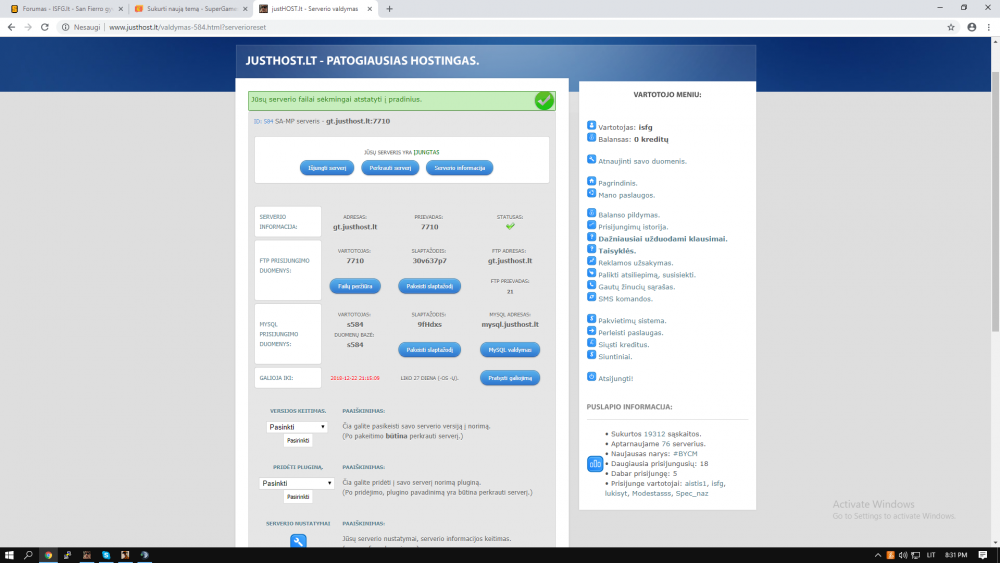Click Pasirinkti button under Versijos keitimas
Screen dimensions: 1000x563
click(x=298, y=441)
